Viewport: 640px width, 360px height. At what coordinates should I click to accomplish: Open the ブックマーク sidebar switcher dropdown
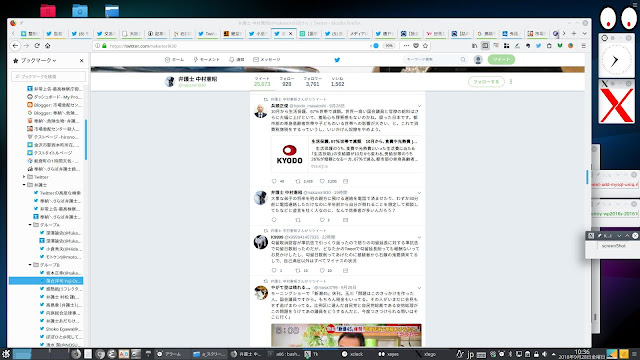click(x=38, y=60)
